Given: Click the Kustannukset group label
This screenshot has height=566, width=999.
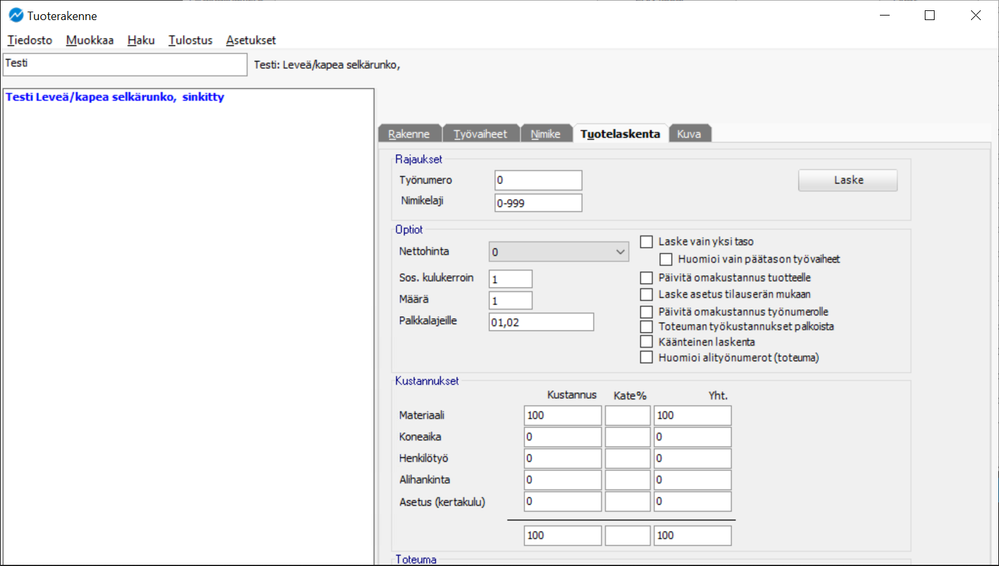Looking at the screenshot, I should coord(427,381).
